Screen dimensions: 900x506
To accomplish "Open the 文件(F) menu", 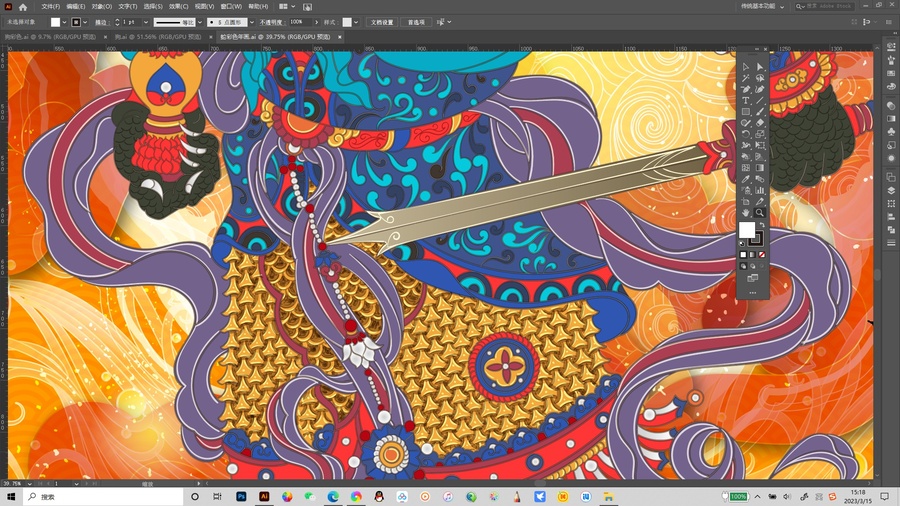I will [x=51, y=6].
